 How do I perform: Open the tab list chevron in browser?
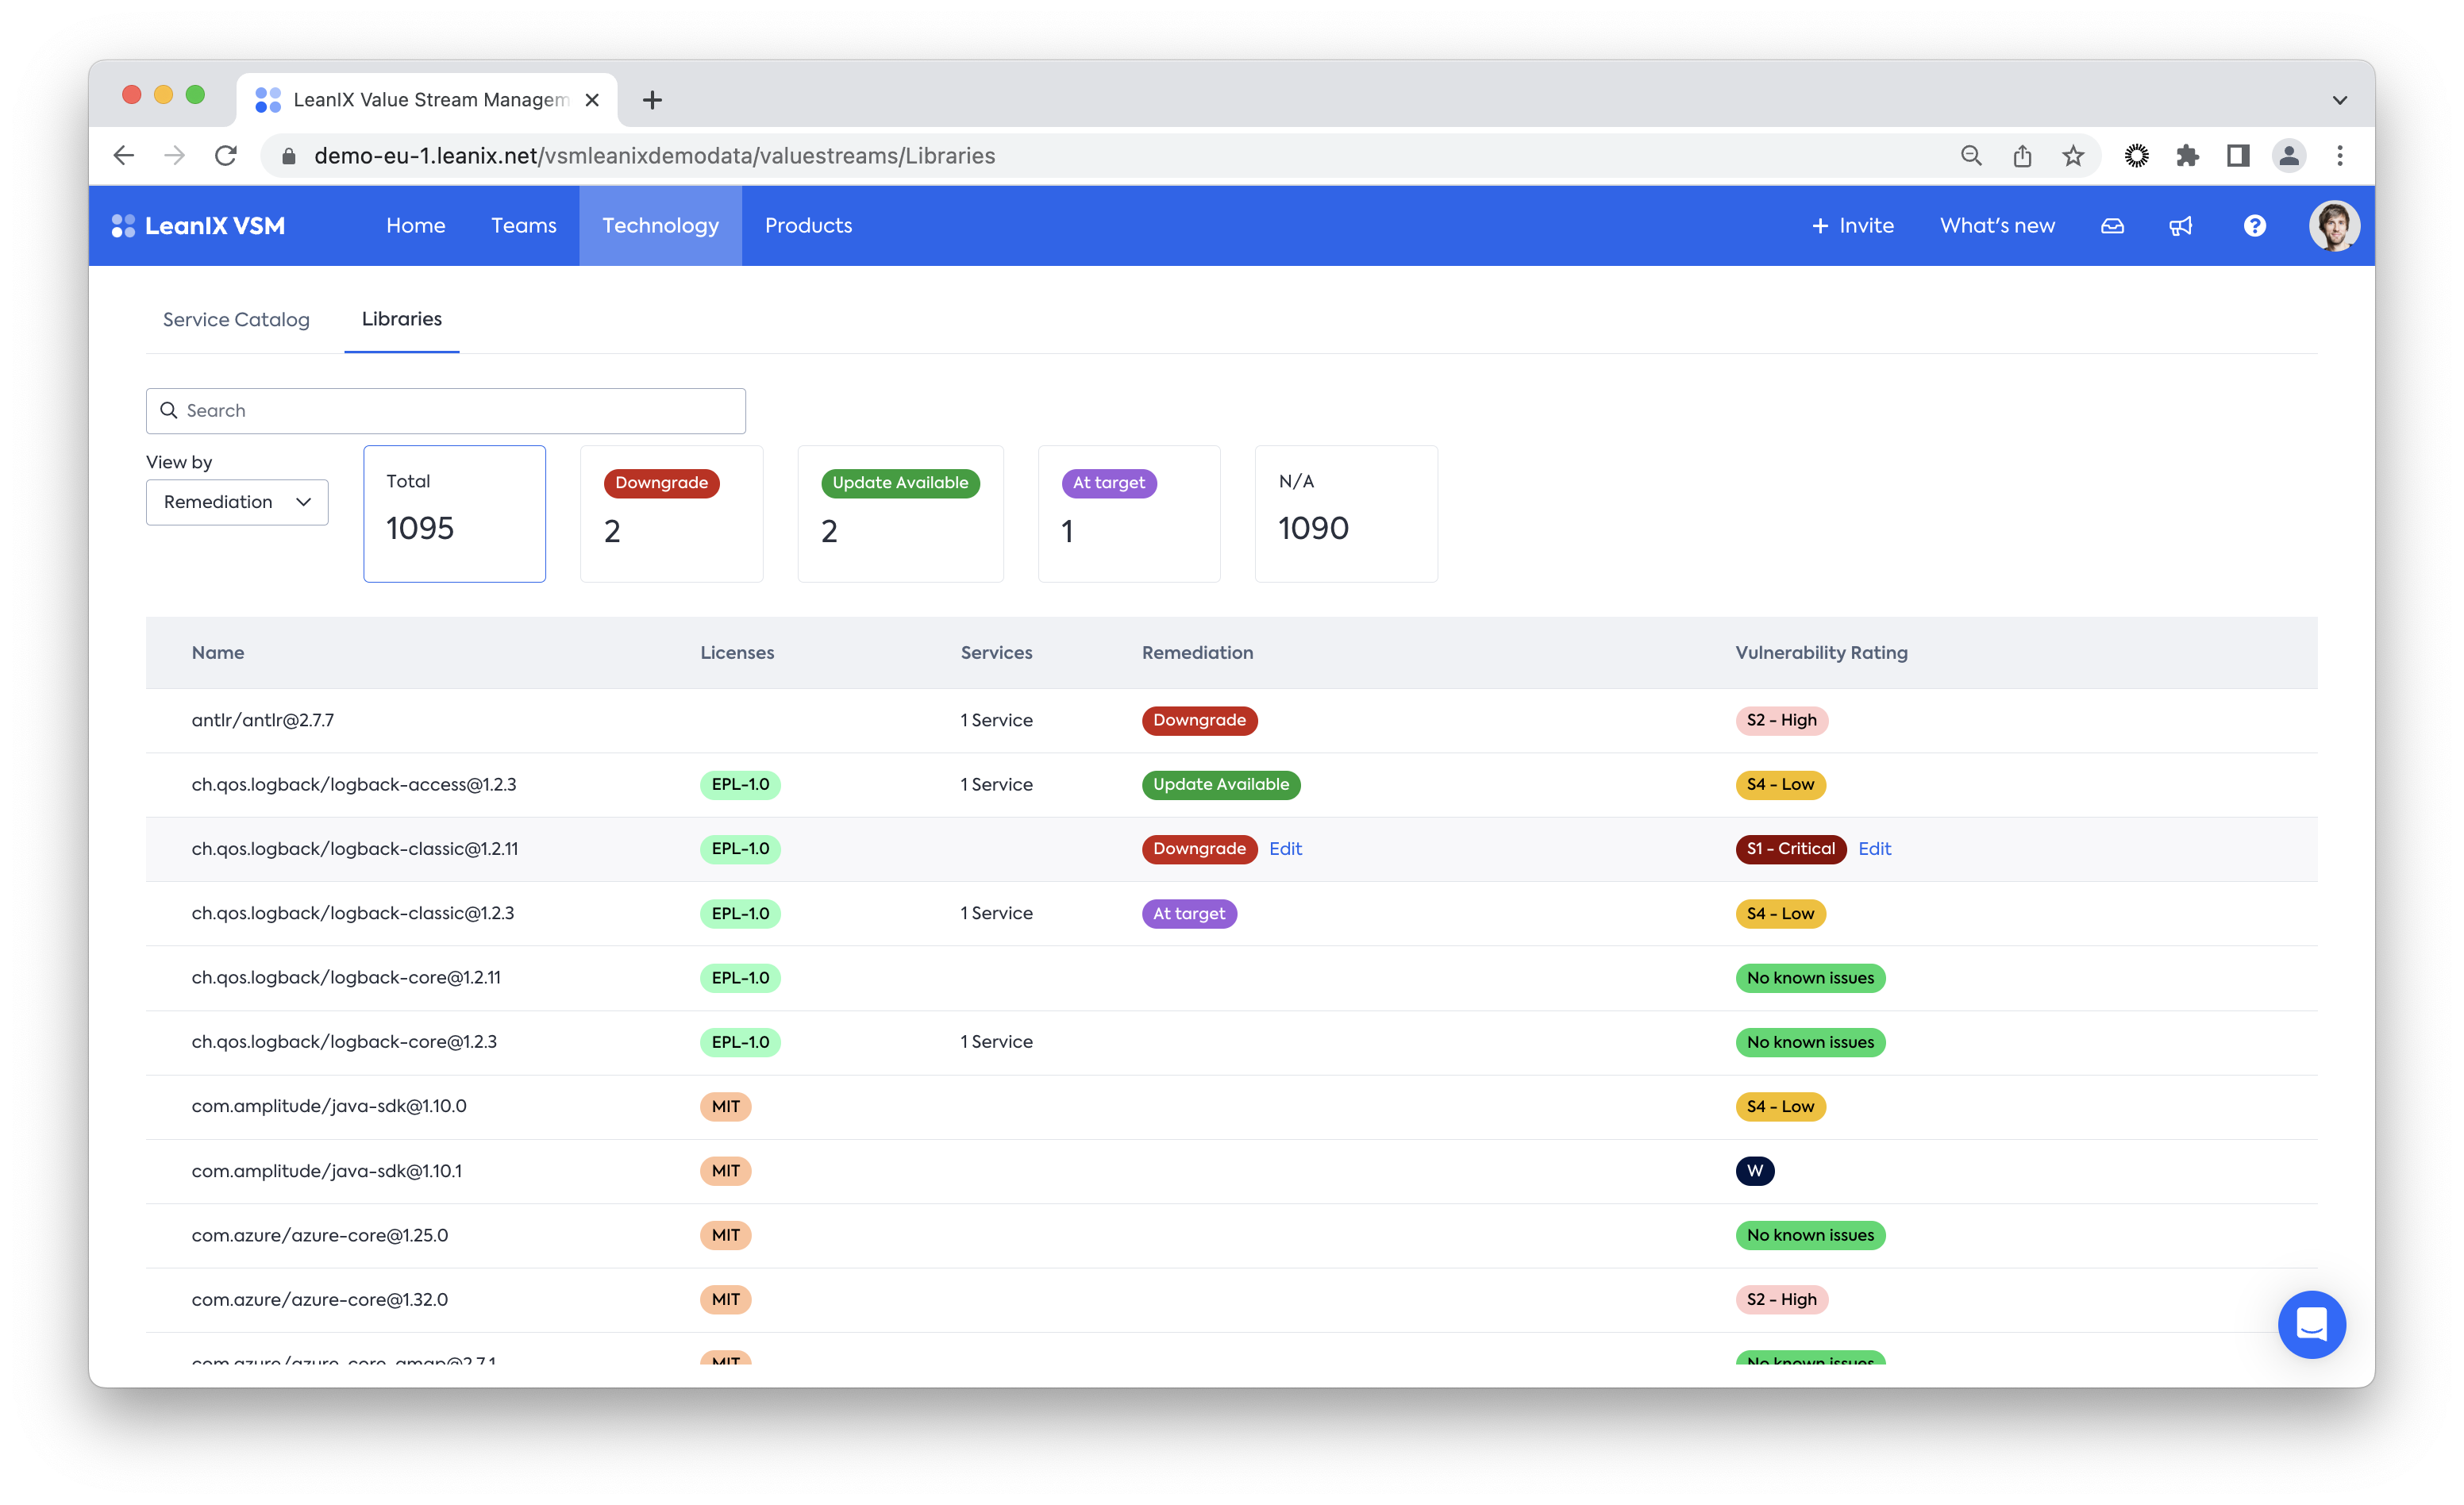2339,100
